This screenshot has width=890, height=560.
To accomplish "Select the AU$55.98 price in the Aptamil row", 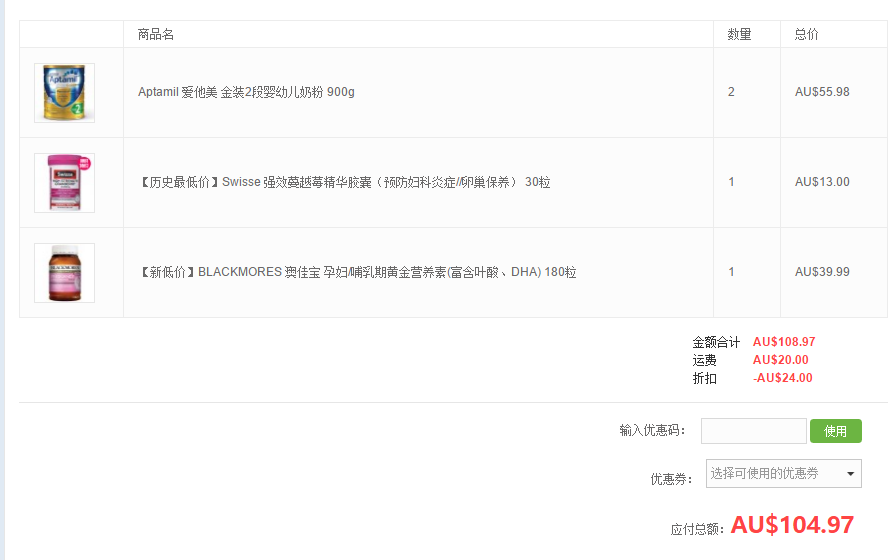I will click(x=822, y=92).
